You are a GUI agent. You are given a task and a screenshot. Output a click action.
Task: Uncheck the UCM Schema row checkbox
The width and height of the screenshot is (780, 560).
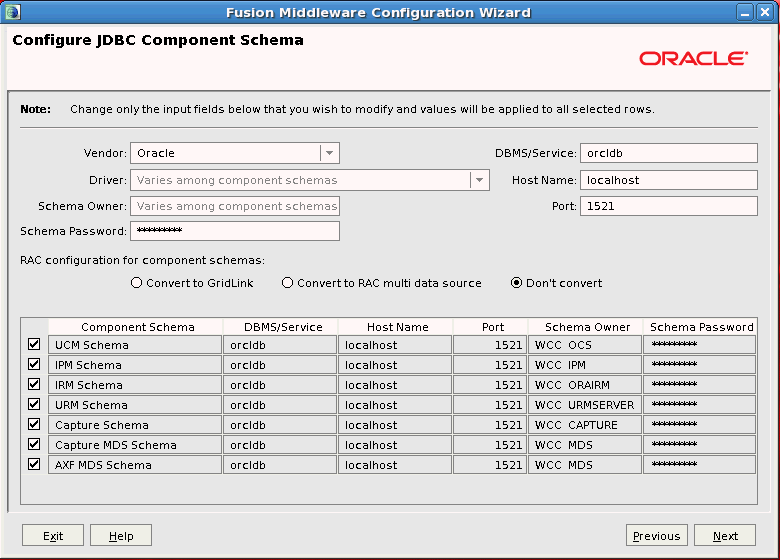34,344
